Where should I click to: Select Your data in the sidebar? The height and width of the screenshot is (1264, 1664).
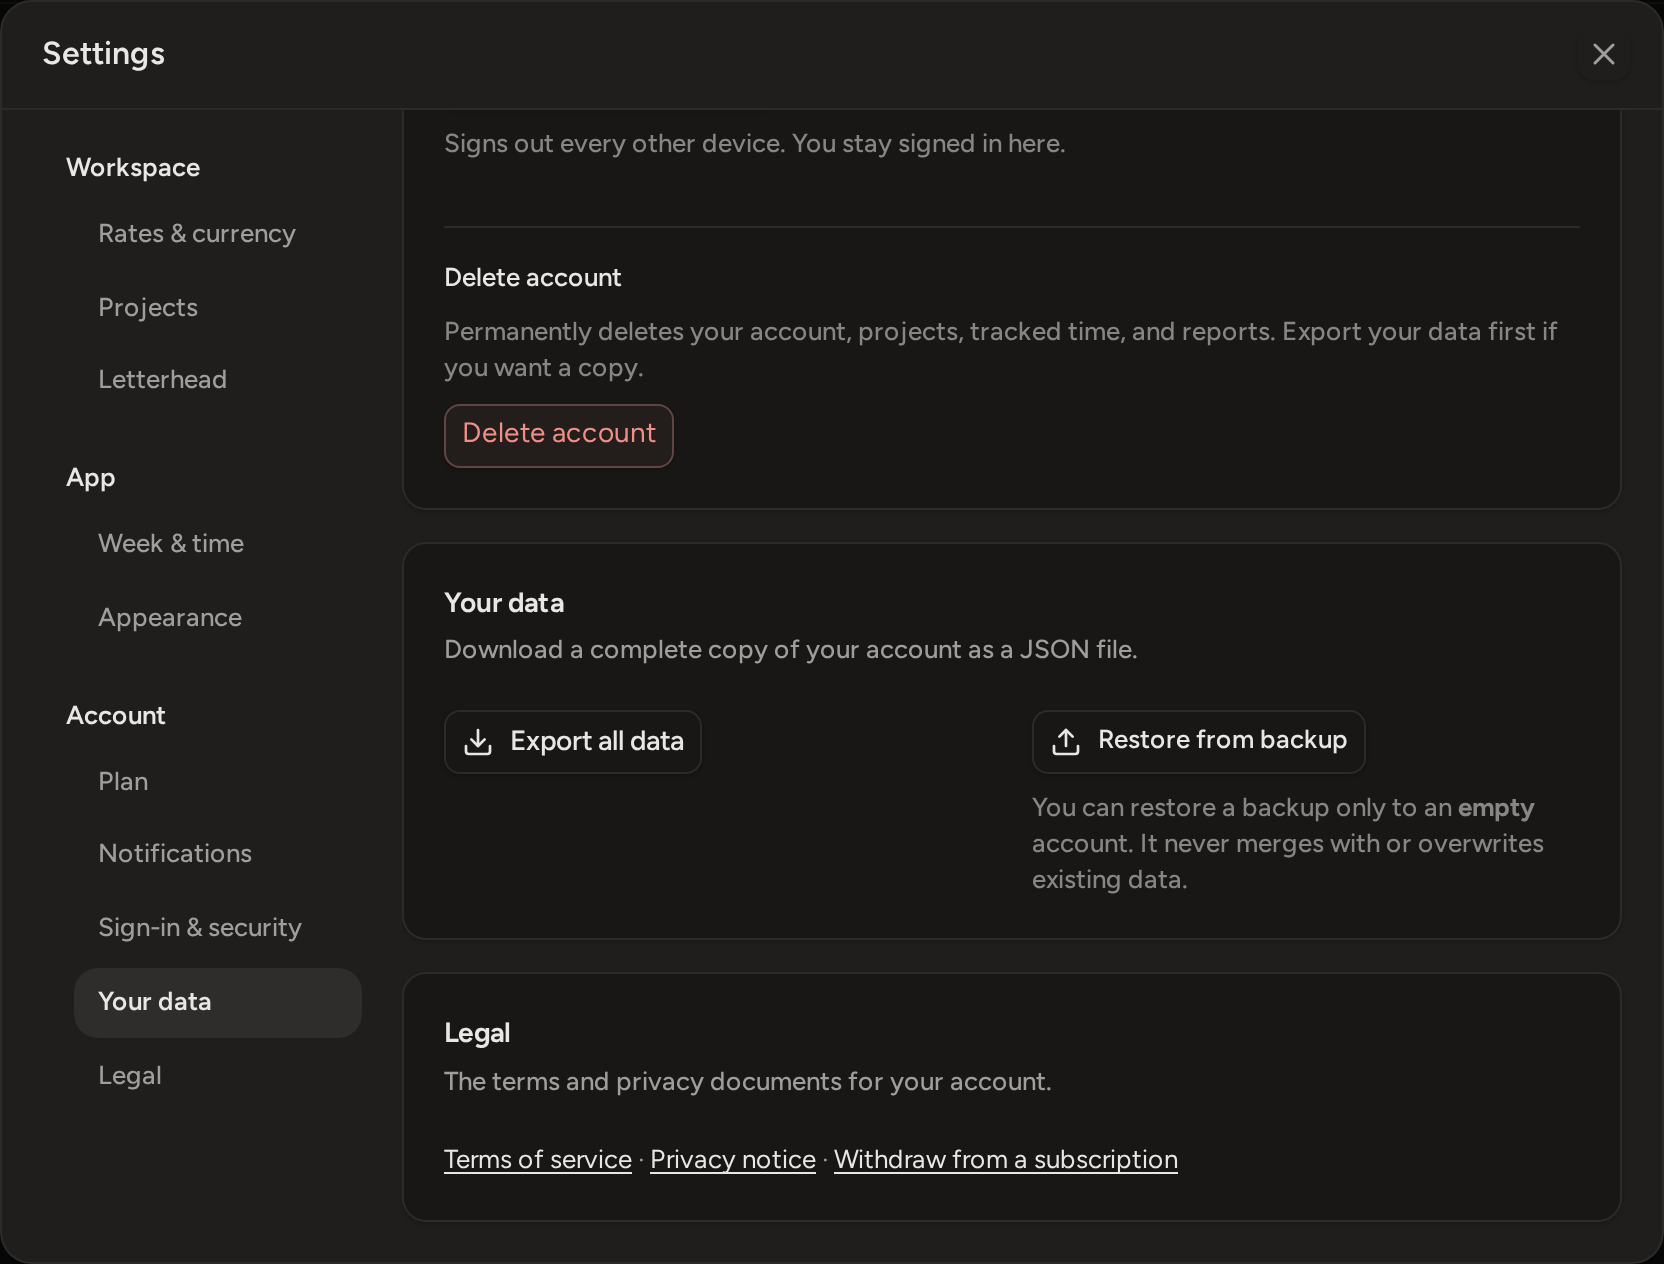click(x=218, y=1002)
